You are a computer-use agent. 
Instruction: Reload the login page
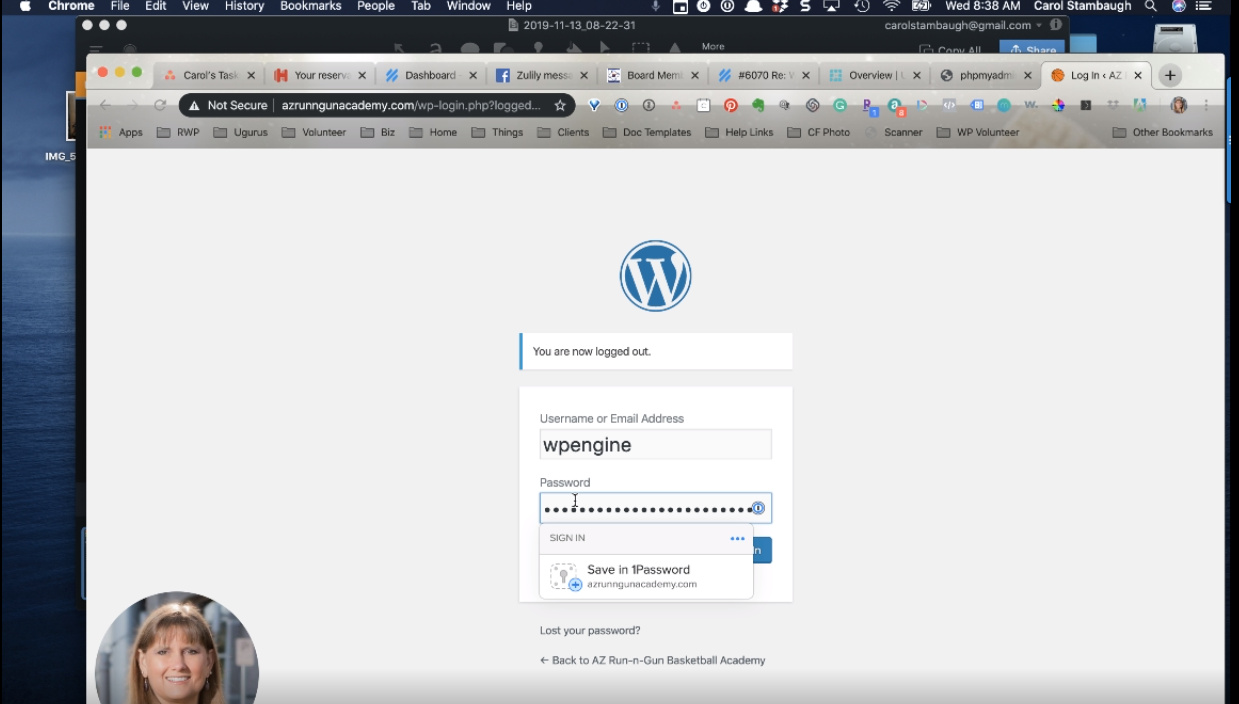(160, 105)
